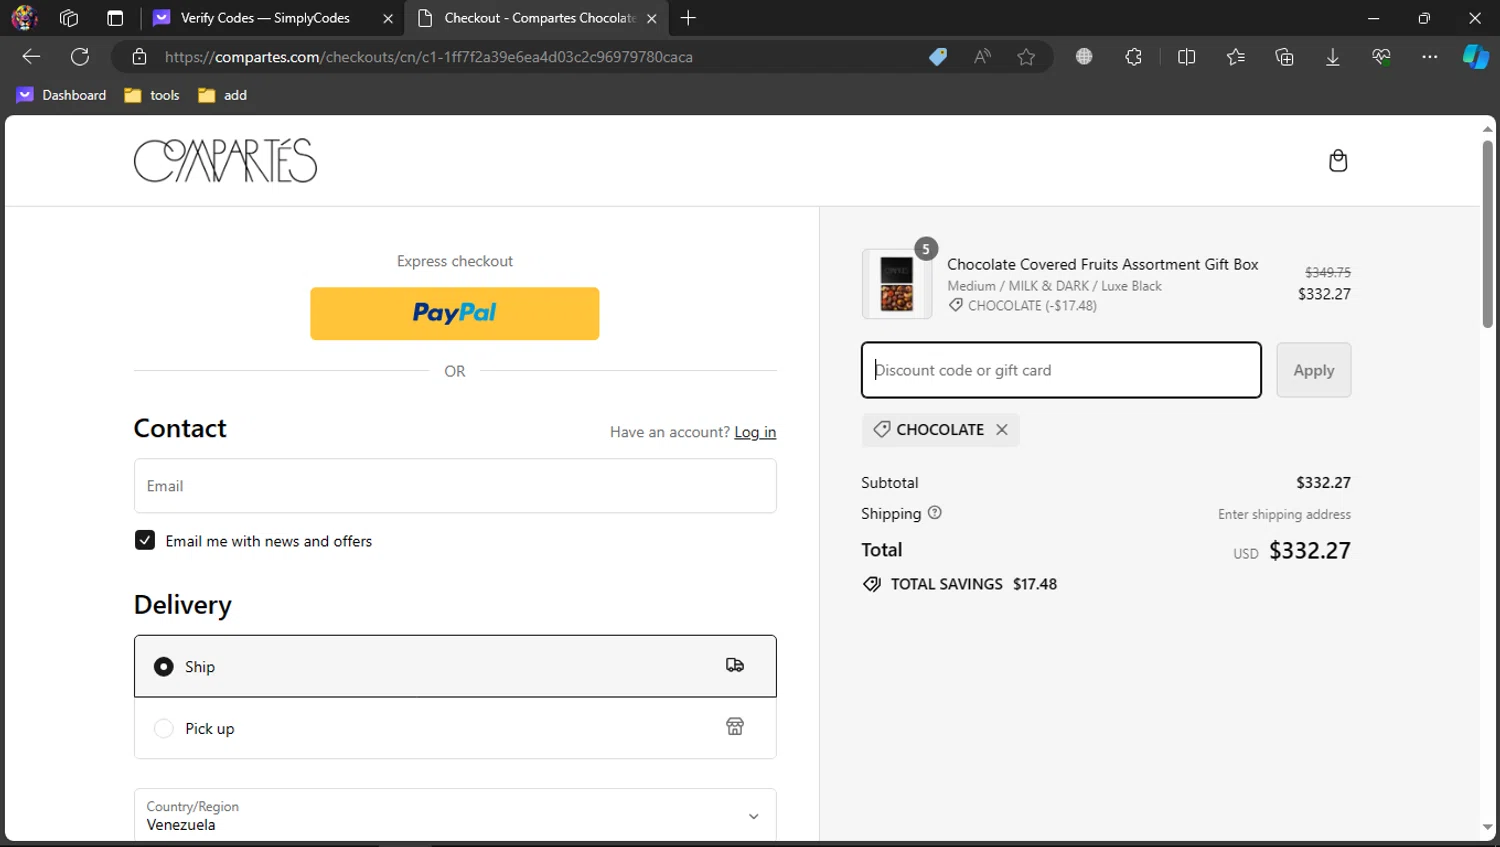Open the split screen icon
The height and width of the screenshot is (847, 1500).
click(x=1187, y=57)
